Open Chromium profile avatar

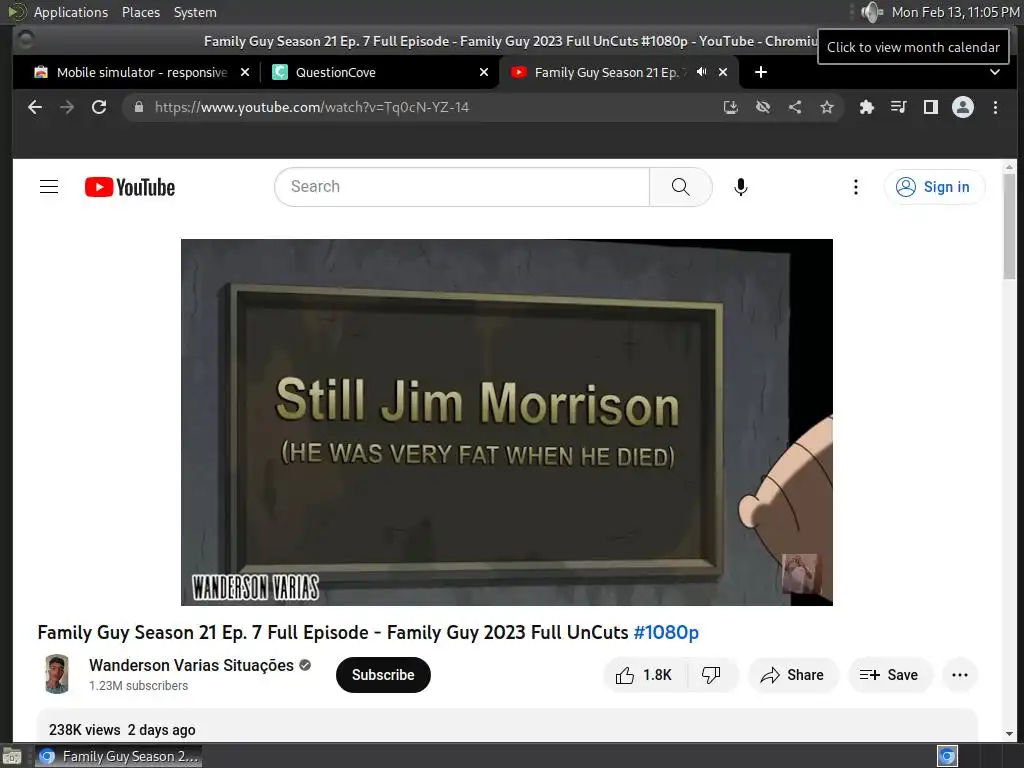[x=963, y=107]
